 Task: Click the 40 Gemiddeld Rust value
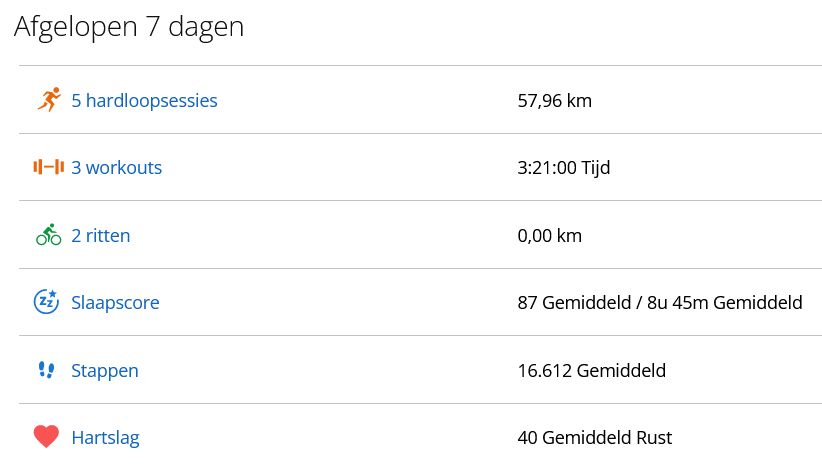click(x=595, y=437)
